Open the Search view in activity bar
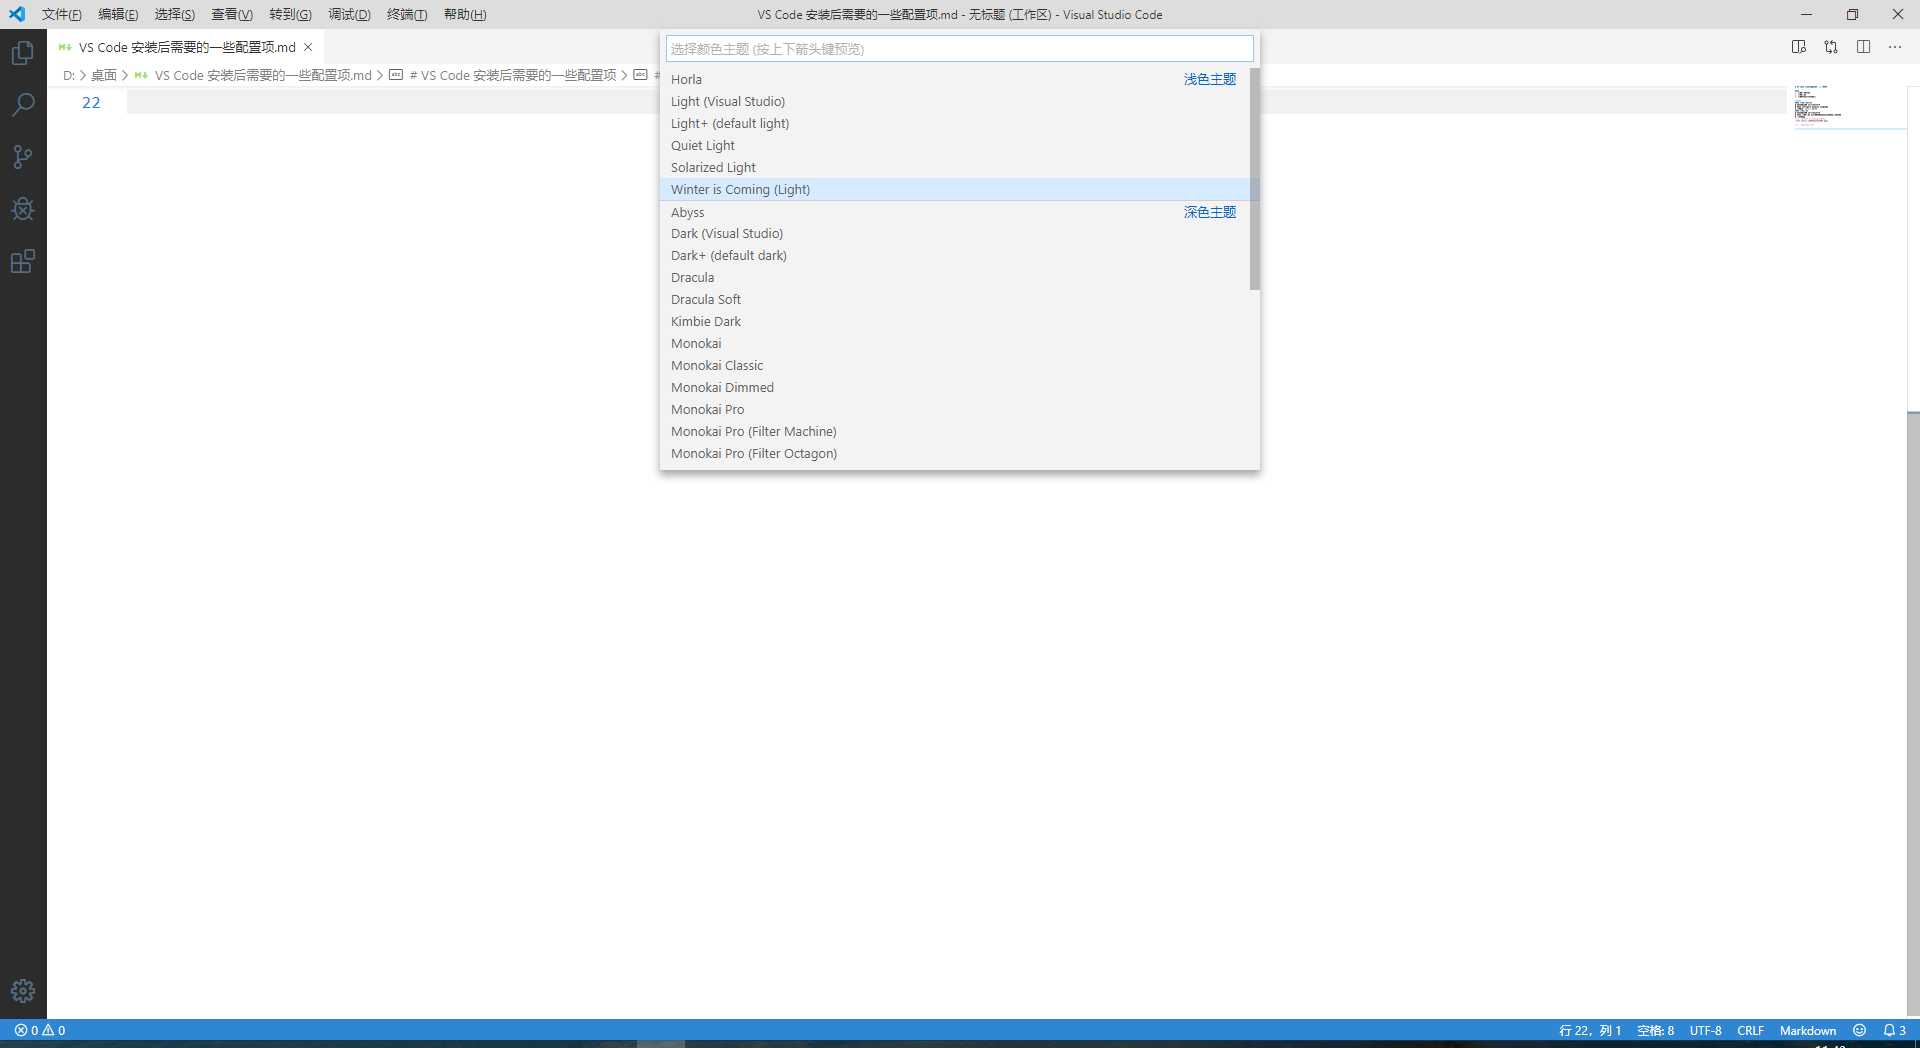1920x1048 pixels. [23, 104]
